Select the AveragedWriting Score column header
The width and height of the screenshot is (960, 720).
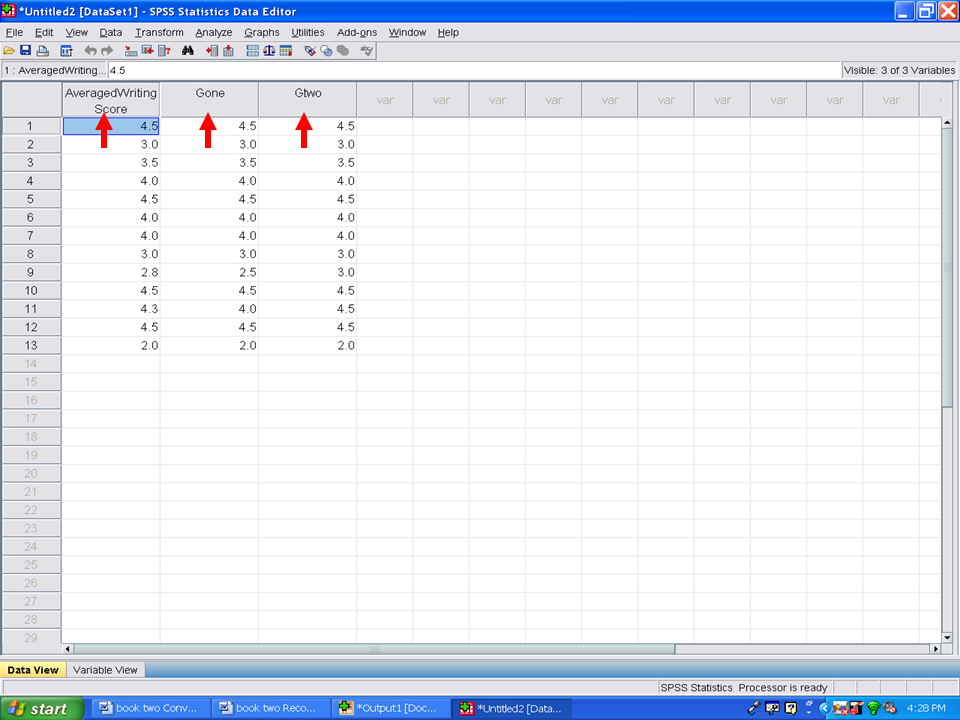[x=111, y=100]
